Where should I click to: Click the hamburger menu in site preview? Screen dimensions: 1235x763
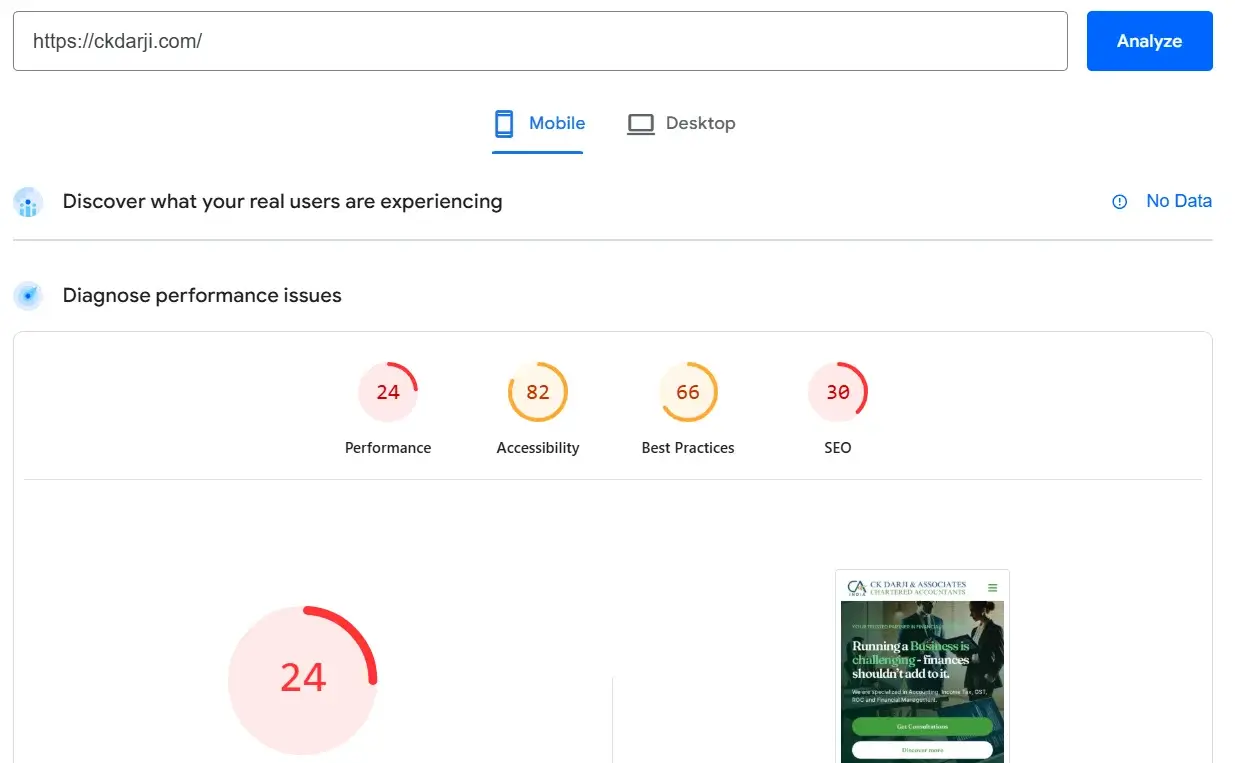(992, 588)
